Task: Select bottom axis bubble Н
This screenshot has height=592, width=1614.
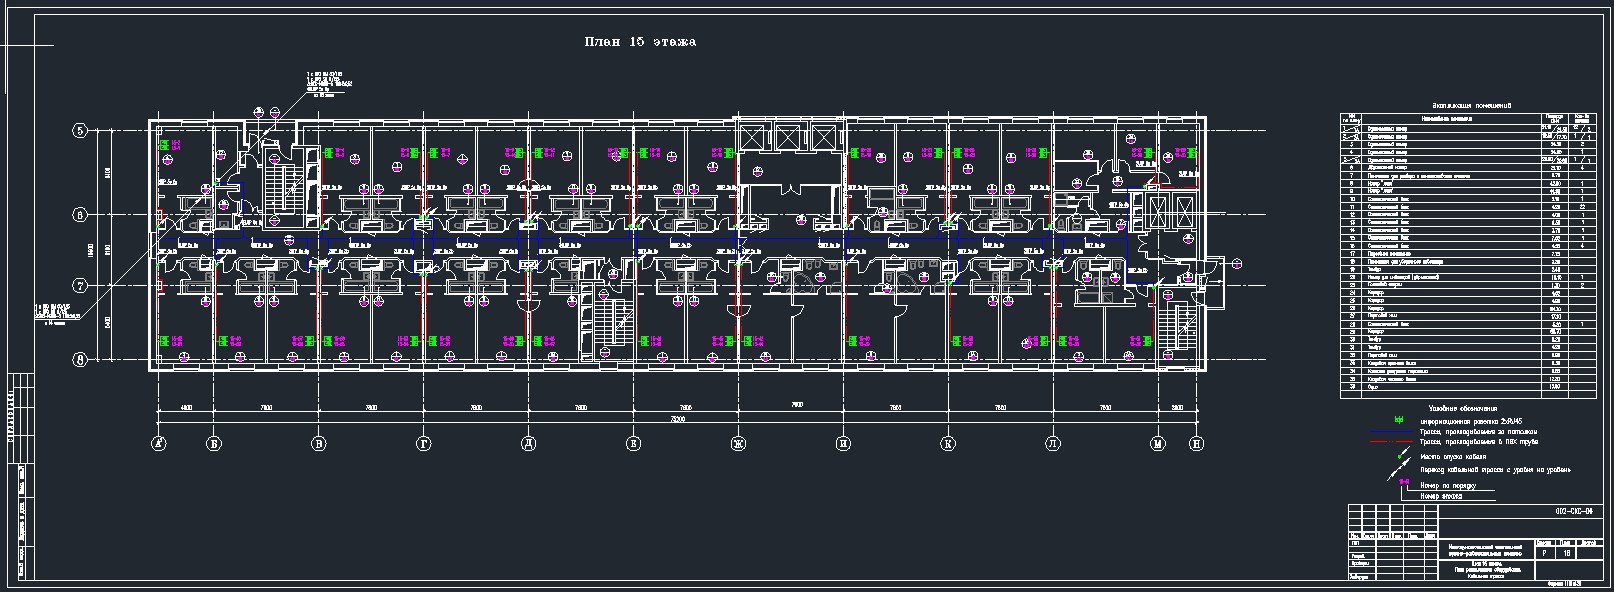Action: coord(1197,442)
